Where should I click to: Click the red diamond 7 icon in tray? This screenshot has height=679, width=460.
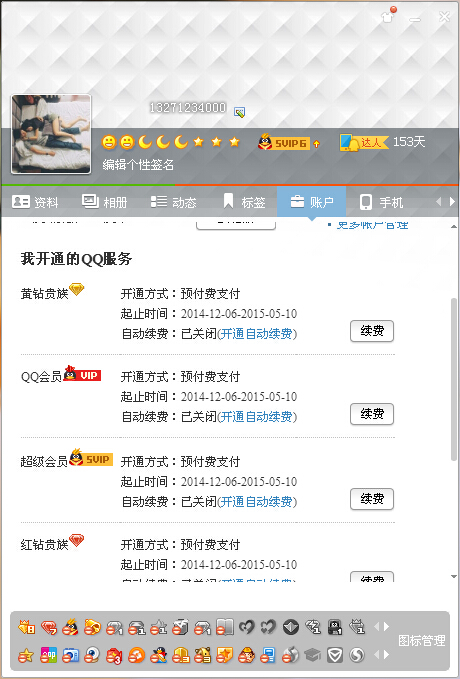pyautogui.click(x=49, y=627)
